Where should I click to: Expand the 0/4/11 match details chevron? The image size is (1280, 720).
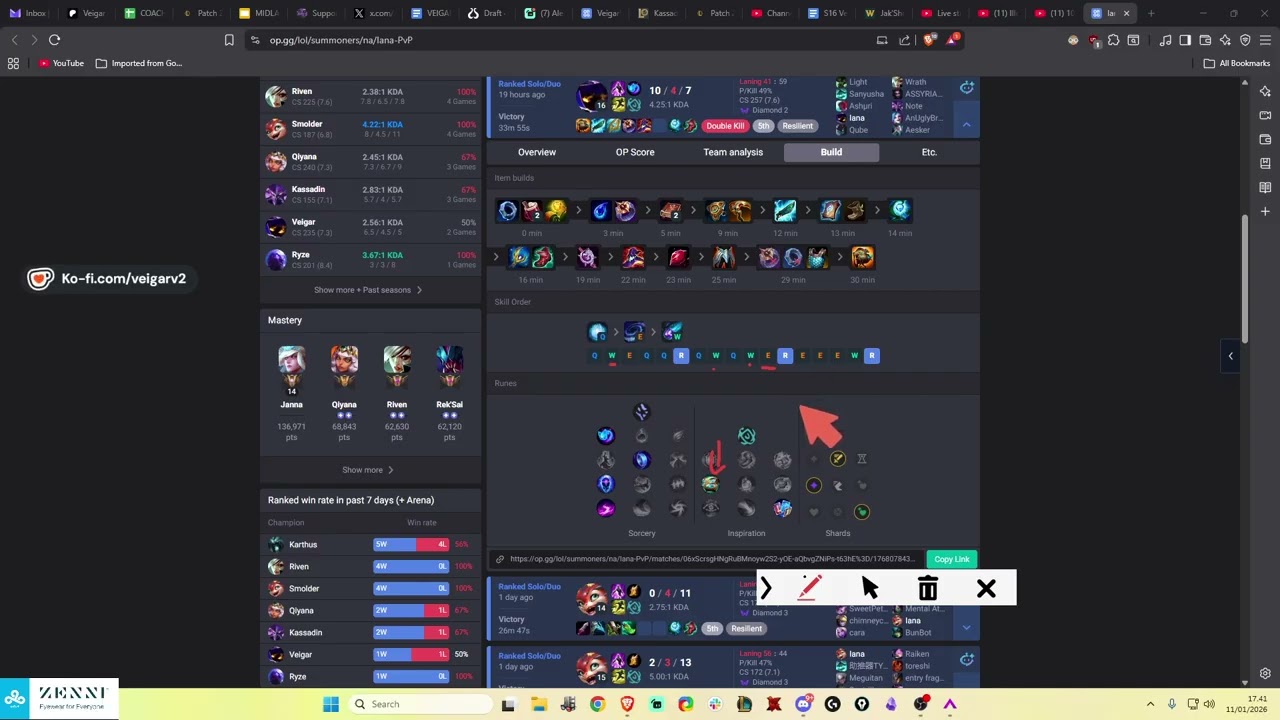click(966, 628)
